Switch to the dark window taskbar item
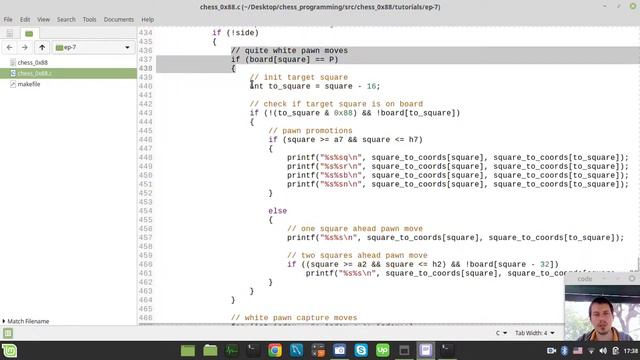 (x=404, y=351)
